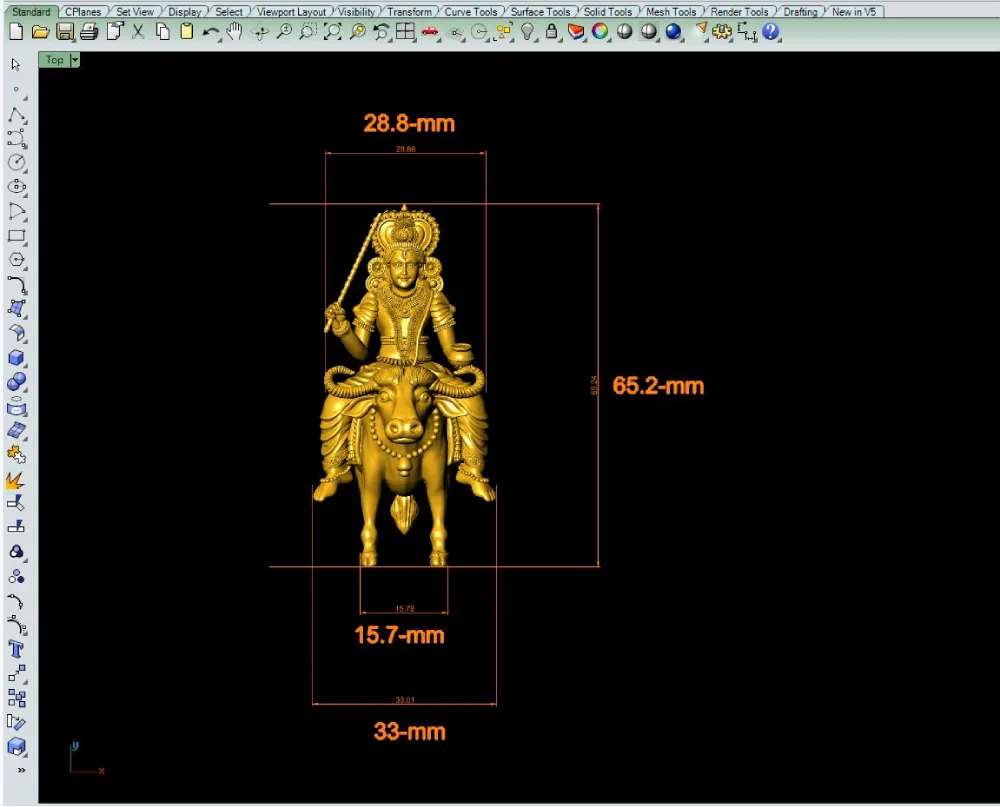Click the padlock Lock Objects icon

(x=552, y=31)
